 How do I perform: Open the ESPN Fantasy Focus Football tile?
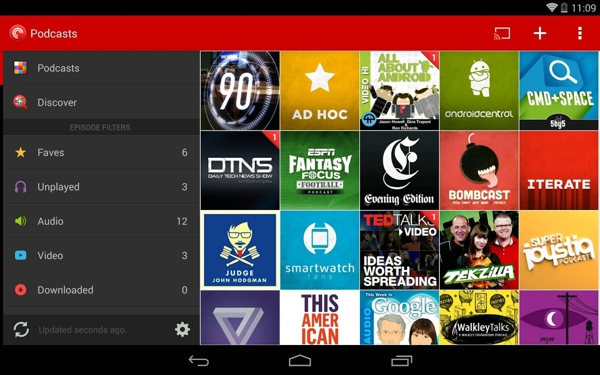pyautogui.click(x=320, y=170)
